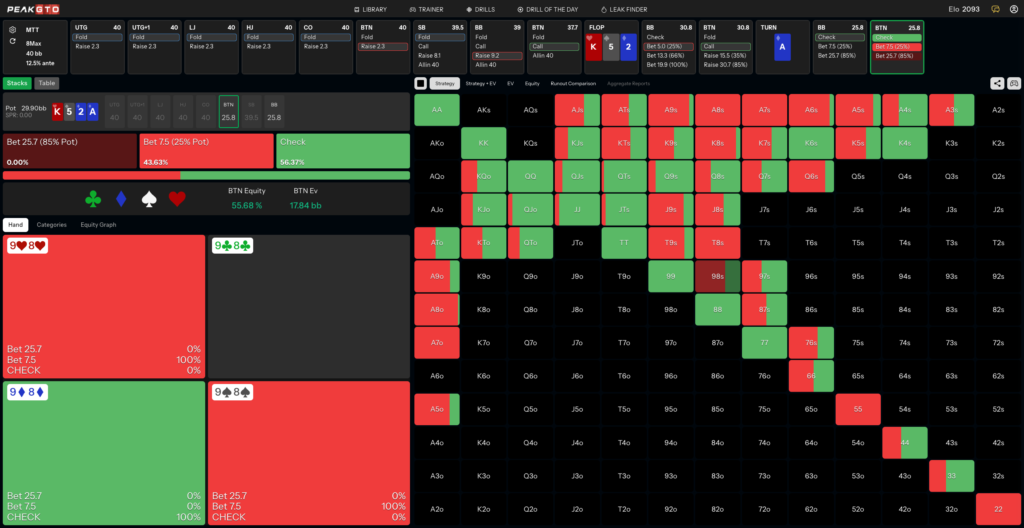Select the Bet 7.5 (25% Pot) action
The image size is (1024, 528).
pyautogui.click(x=206, y=151)
